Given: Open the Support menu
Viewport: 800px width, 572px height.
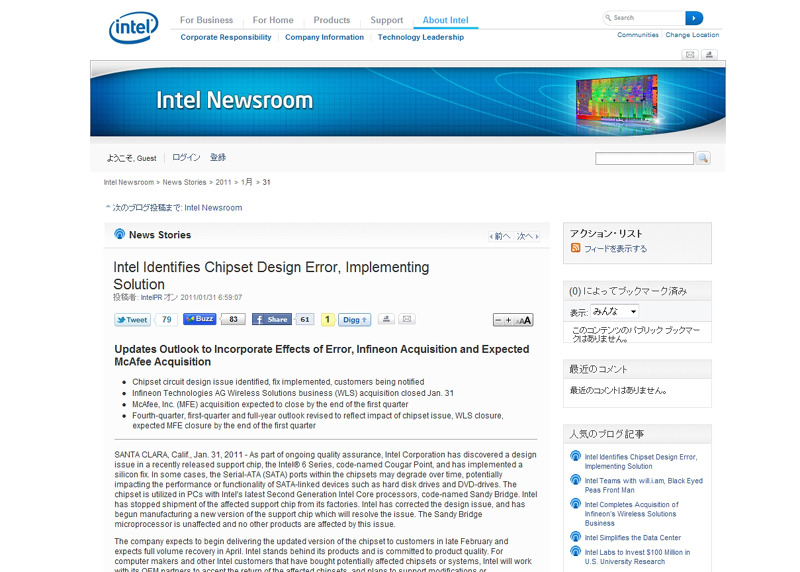Looking at the screenshot, I should pyautogui.click(x=386, y=20).
